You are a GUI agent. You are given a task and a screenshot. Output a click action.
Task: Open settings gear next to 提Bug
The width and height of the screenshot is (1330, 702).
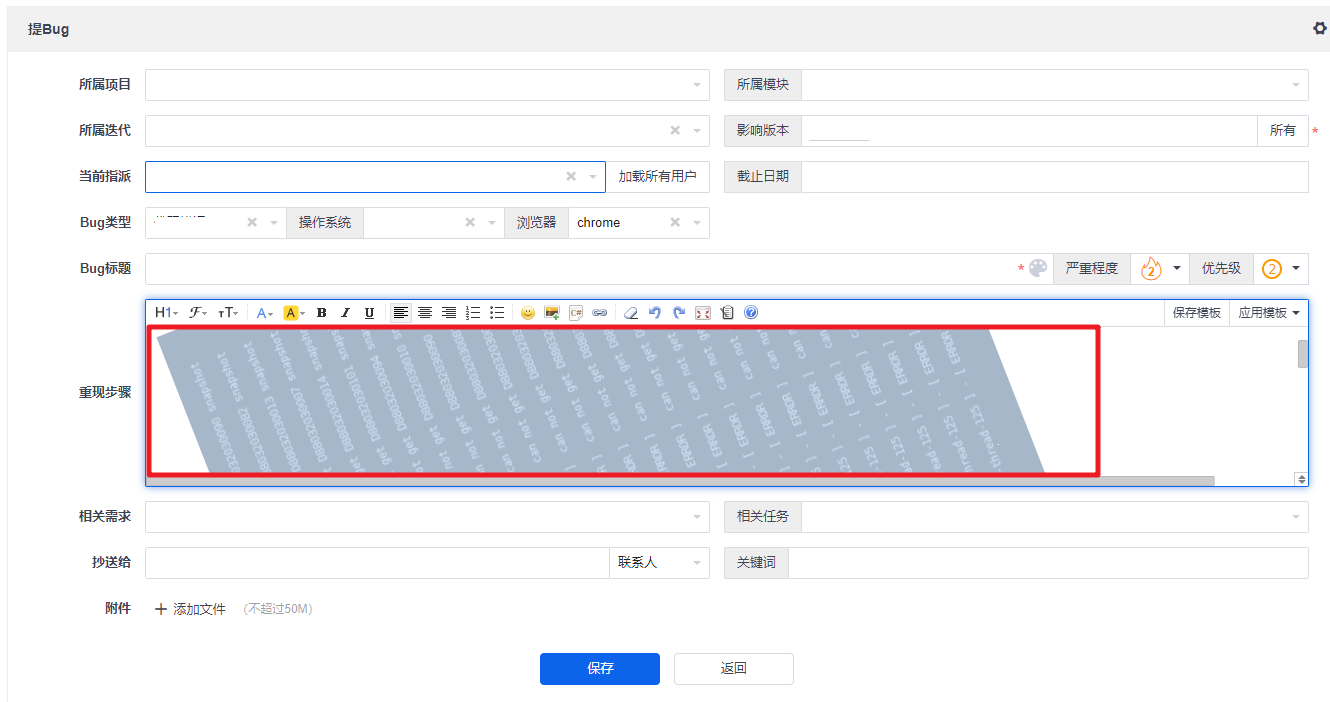(x=1319, y=29)
